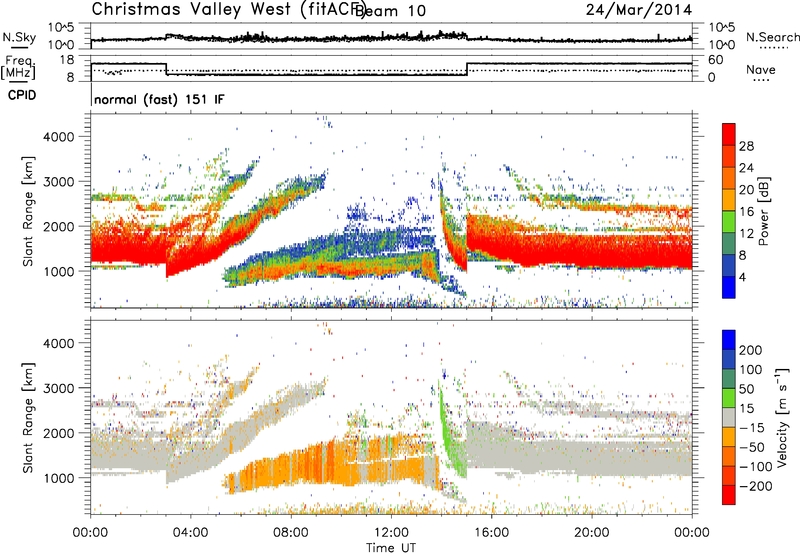Viewport: 800px width, 554px height.
Task: Click the 'Beam 10' label
Action: point(390,11)
